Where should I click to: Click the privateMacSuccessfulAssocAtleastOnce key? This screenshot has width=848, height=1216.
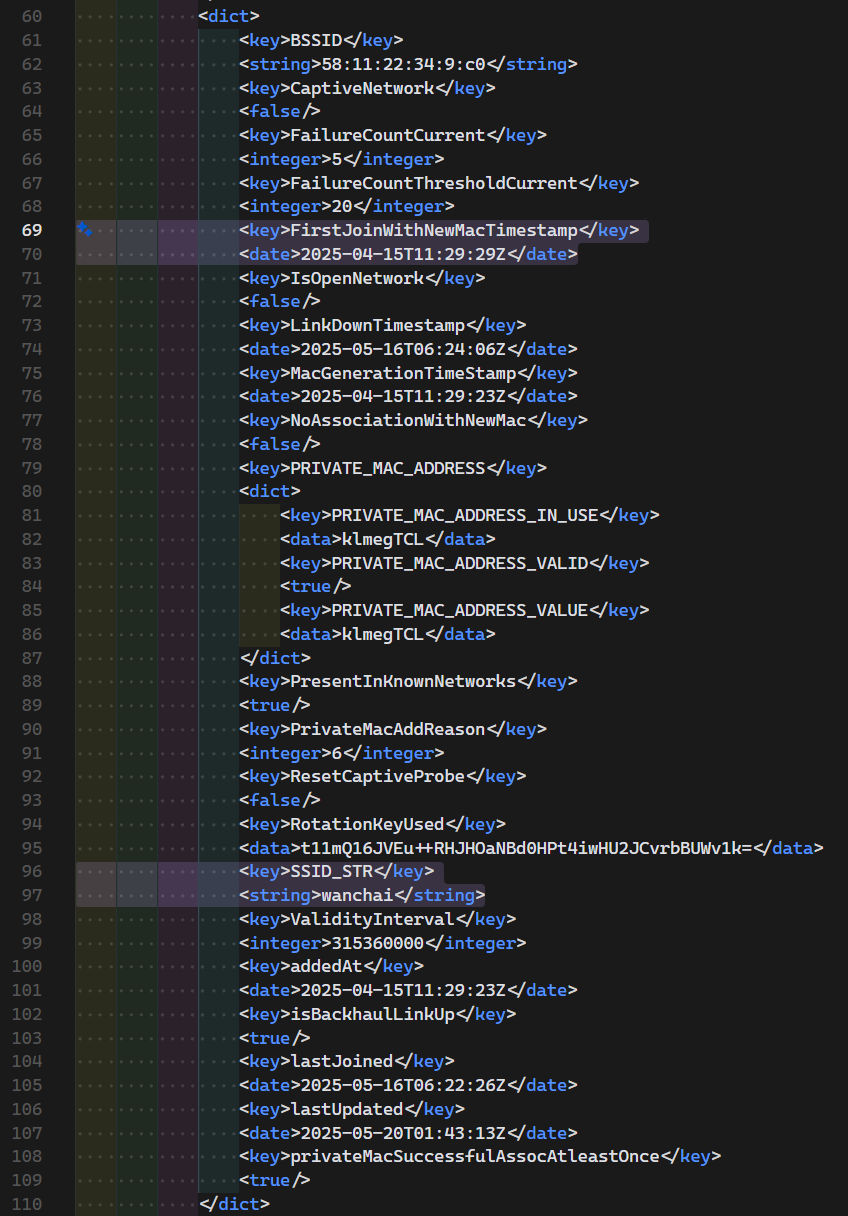[x=474, y=1157]
